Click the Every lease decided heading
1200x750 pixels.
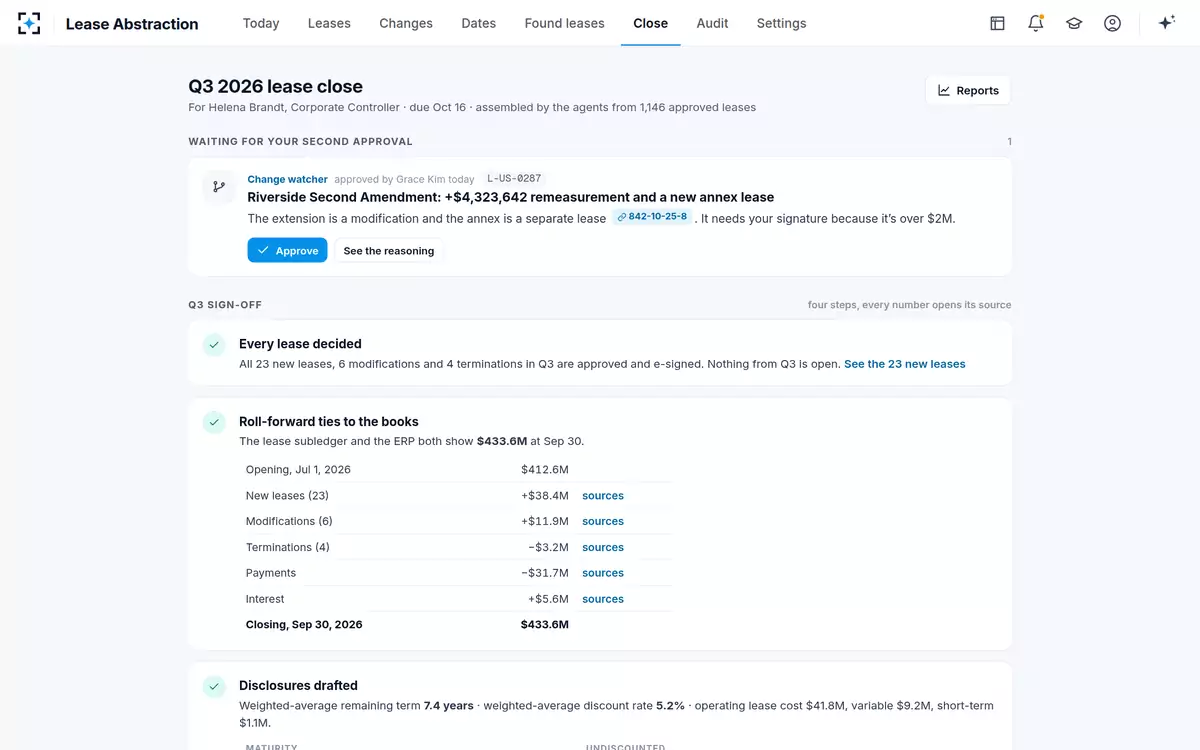tap(300, 343)
